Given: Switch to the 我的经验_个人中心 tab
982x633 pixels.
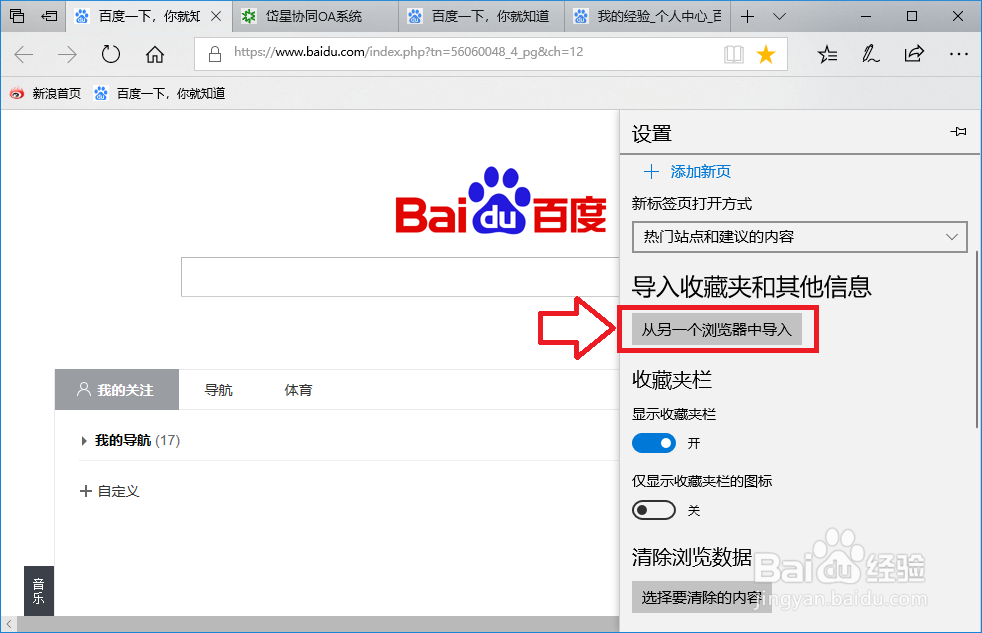Looking at the screenshot, I should pos(648,16).
